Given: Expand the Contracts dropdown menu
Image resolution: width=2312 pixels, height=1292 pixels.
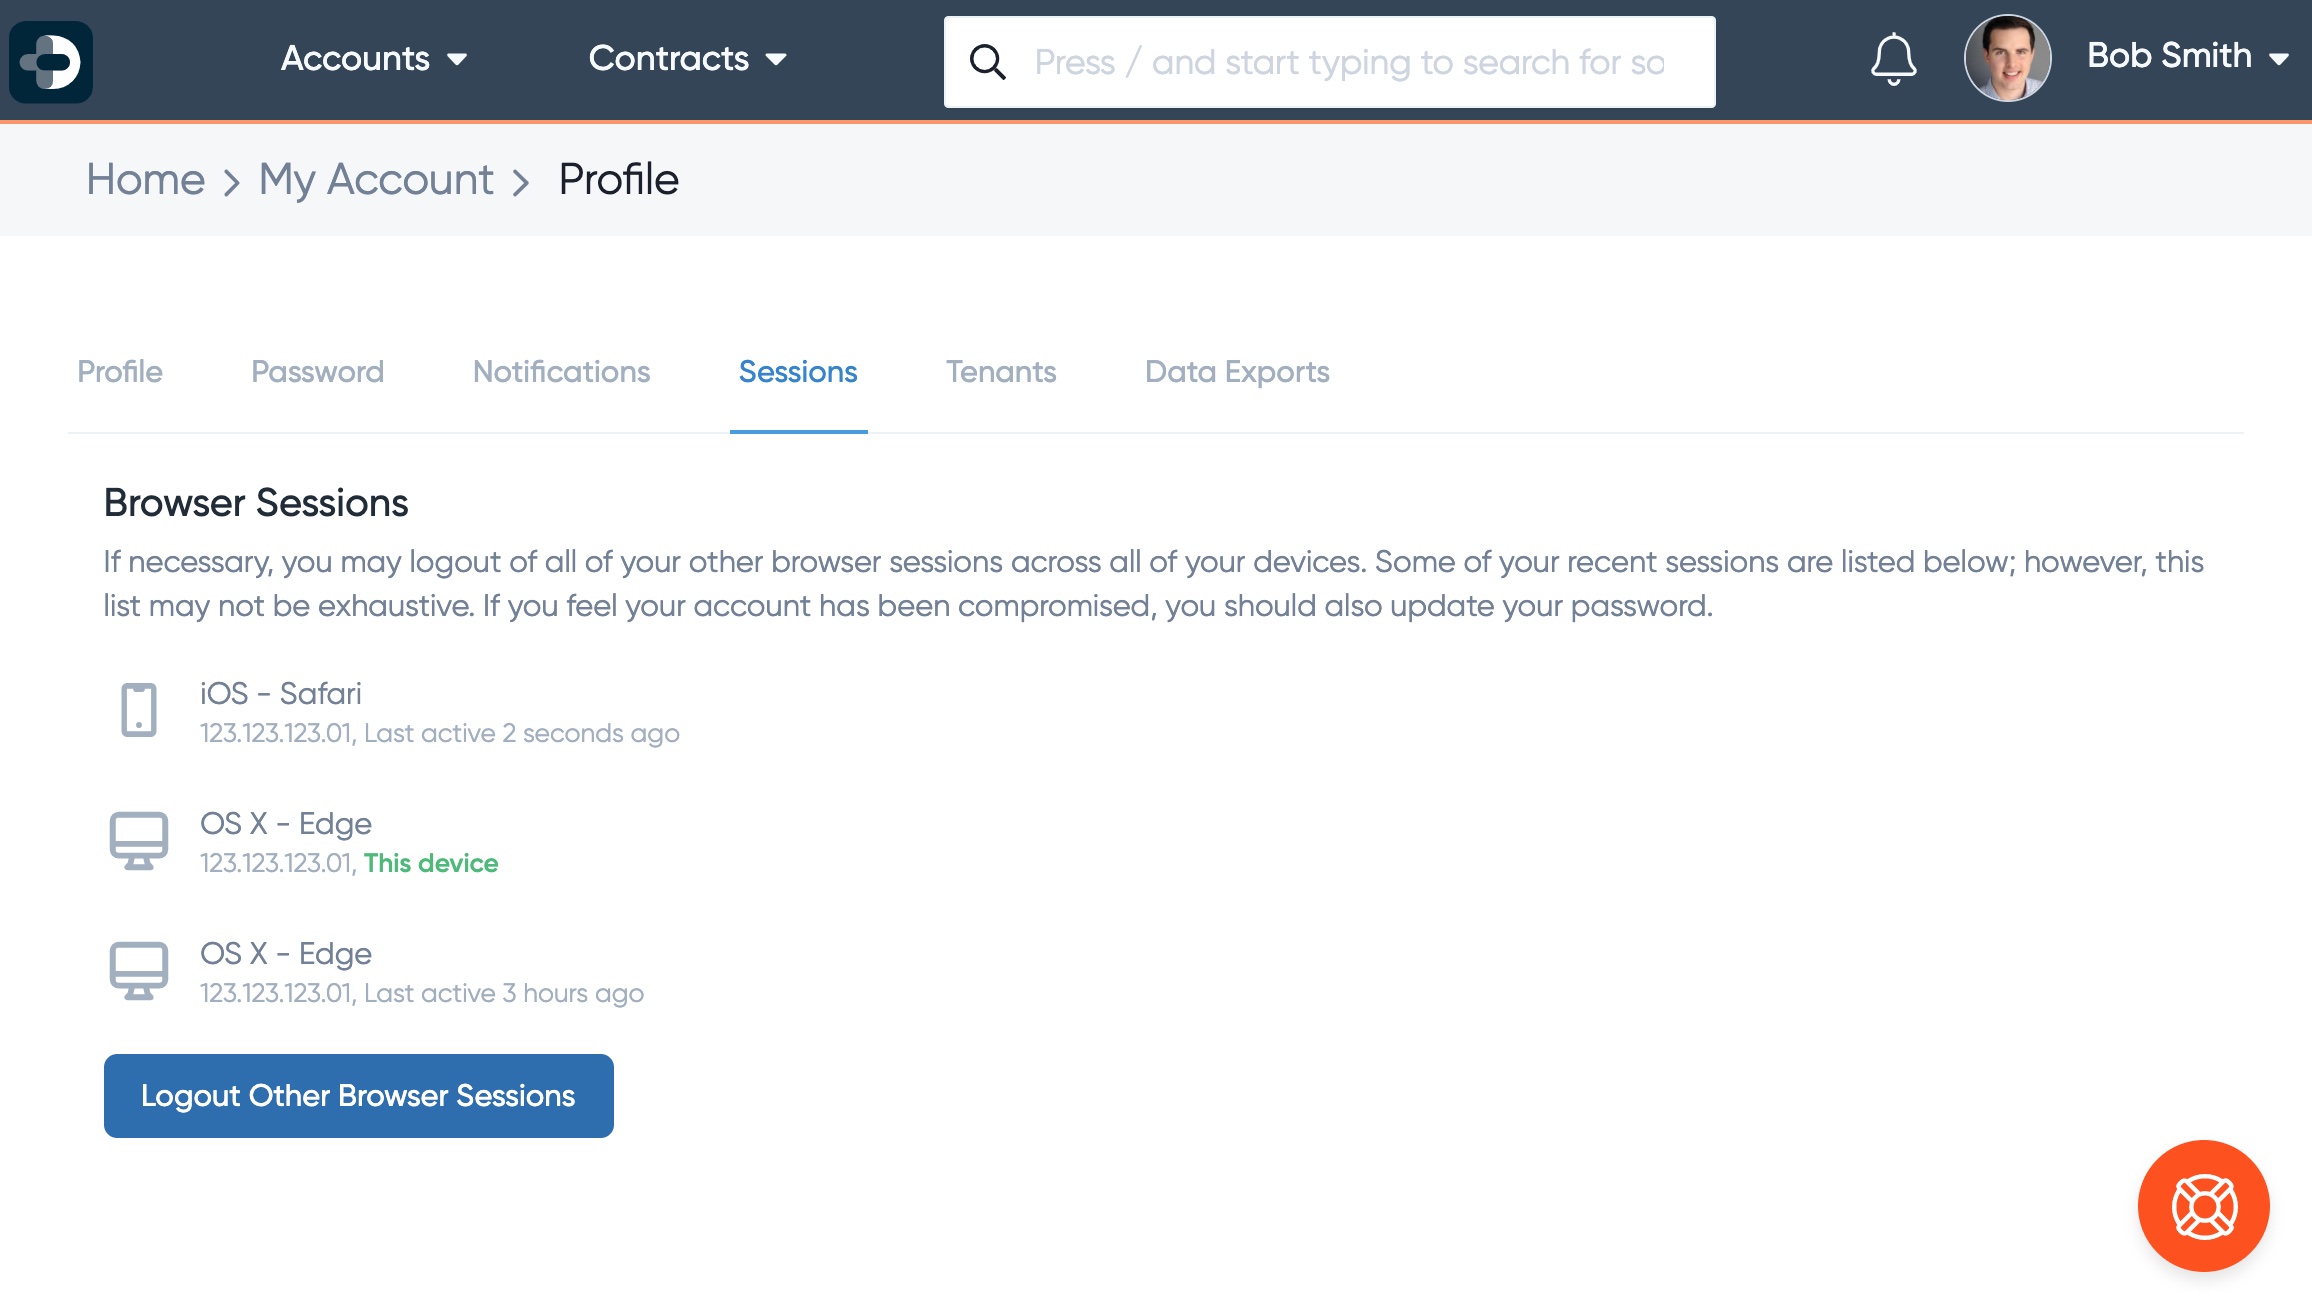Looking at the screenshot, I should point(688,58).
